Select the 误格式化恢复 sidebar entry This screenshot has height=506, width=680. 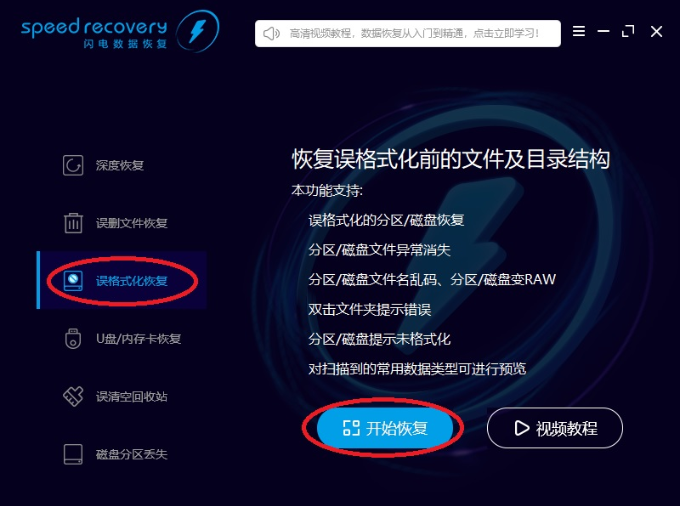pos(121,281)
